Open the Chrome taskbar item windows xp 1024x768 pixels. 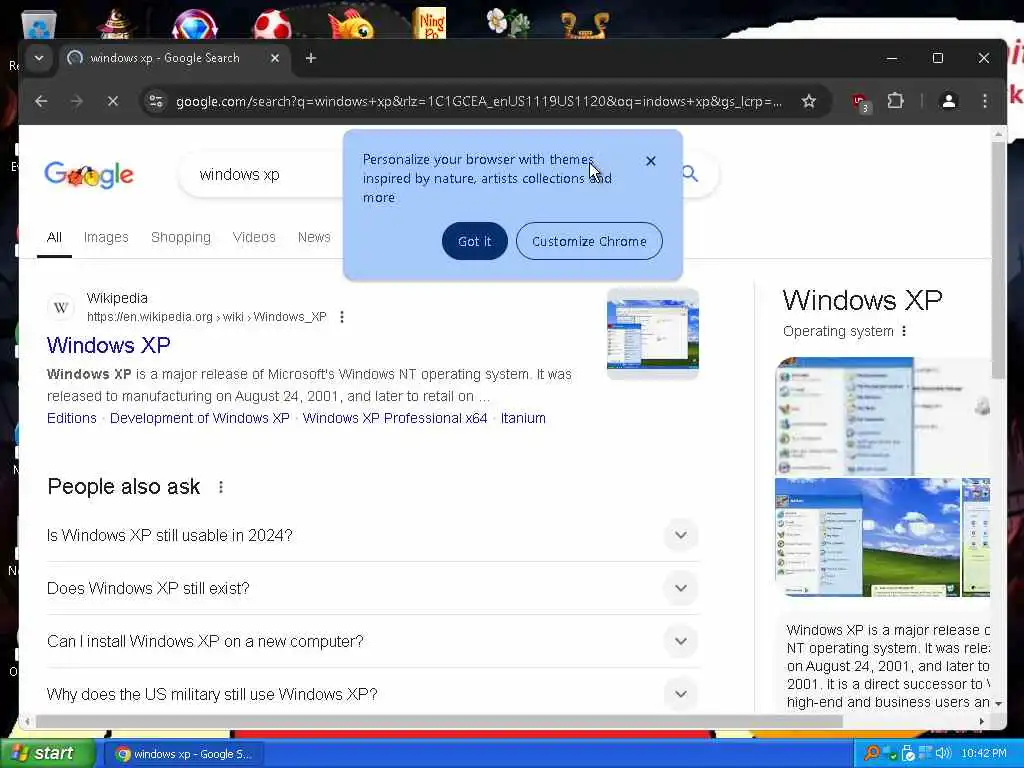point(184,754)
